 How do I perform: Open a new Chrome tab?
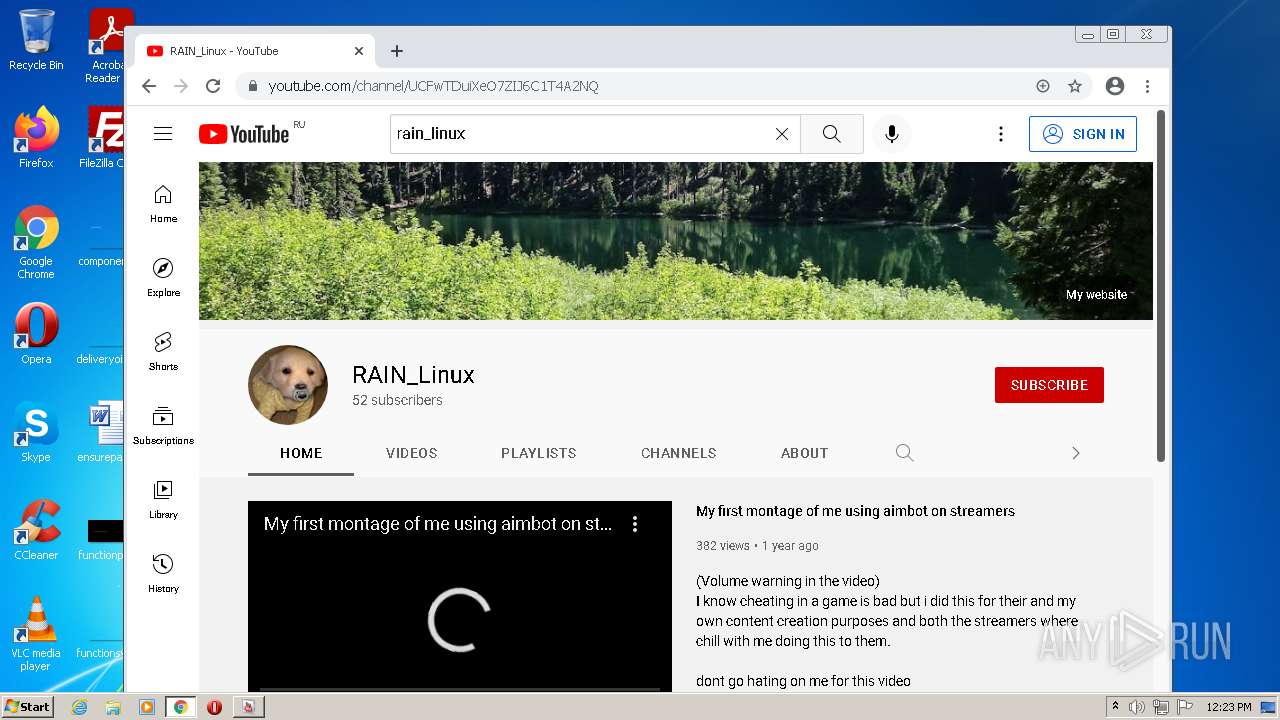[397, 51]
